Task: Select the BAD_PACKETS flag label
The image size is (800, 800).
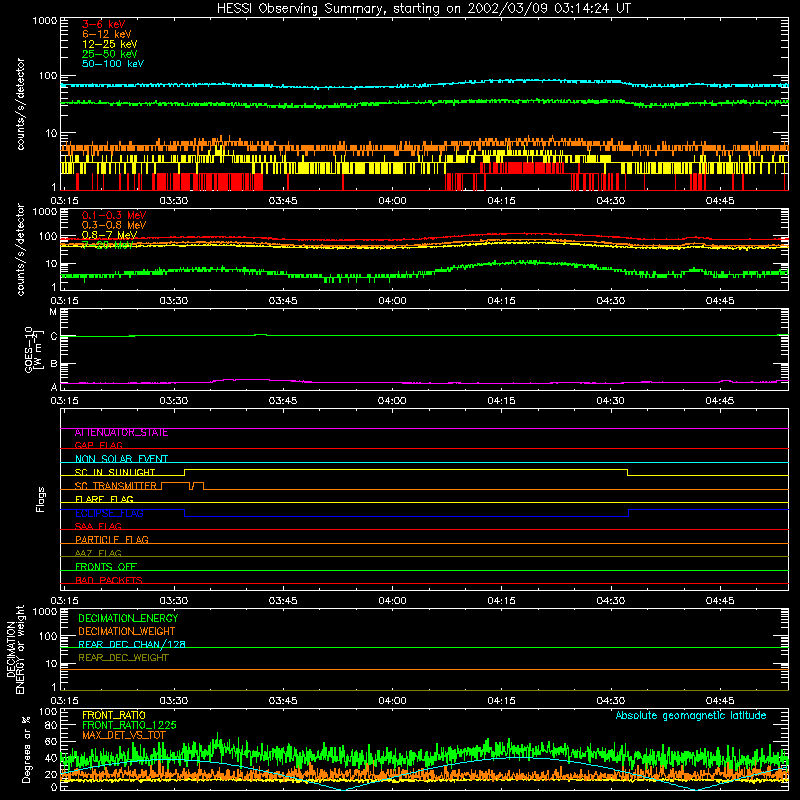Action: tap(109, 580)
